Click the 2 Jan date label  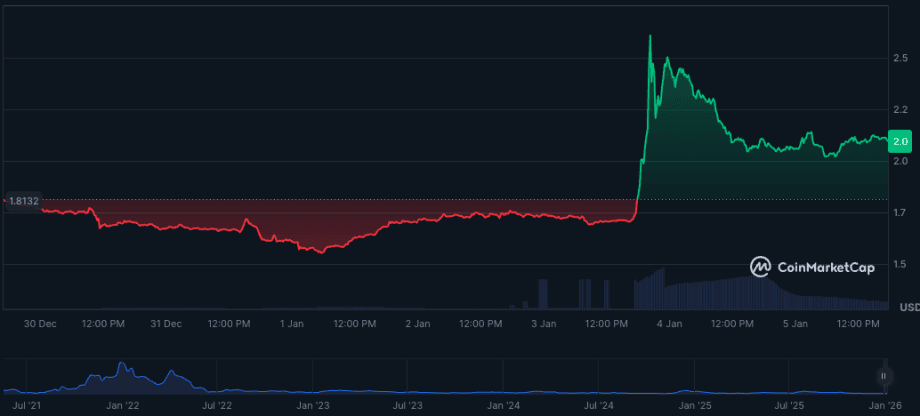418,324
